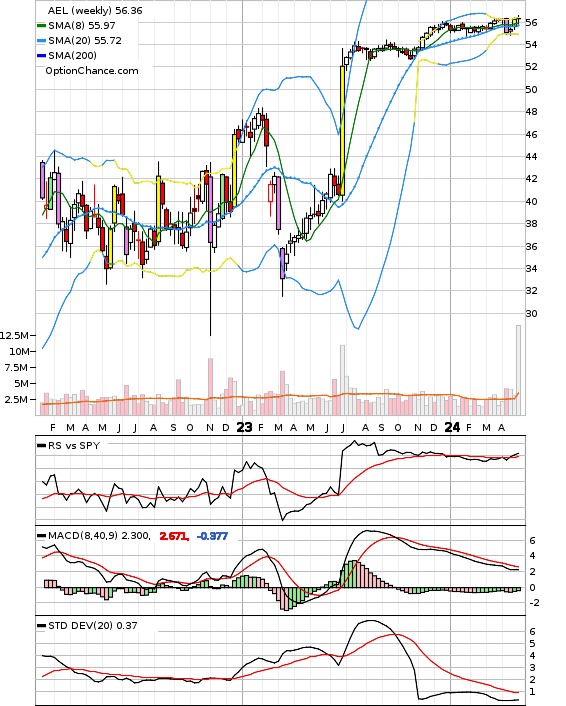The width and height of the screenshot is (566, 706).
Task: Click the OptionChance.com watermark text
Action: tap(92, 71)
